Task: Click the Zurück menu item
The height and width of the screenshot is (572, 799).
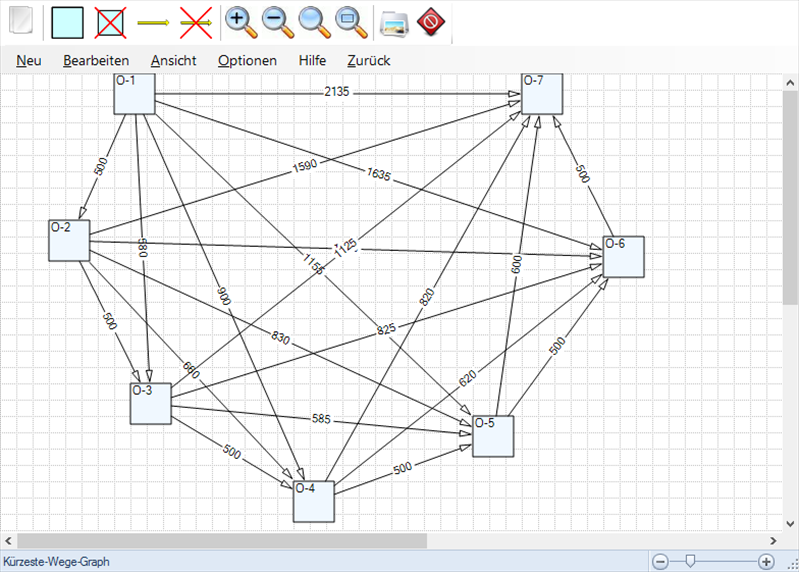Action: coord(368,60)
